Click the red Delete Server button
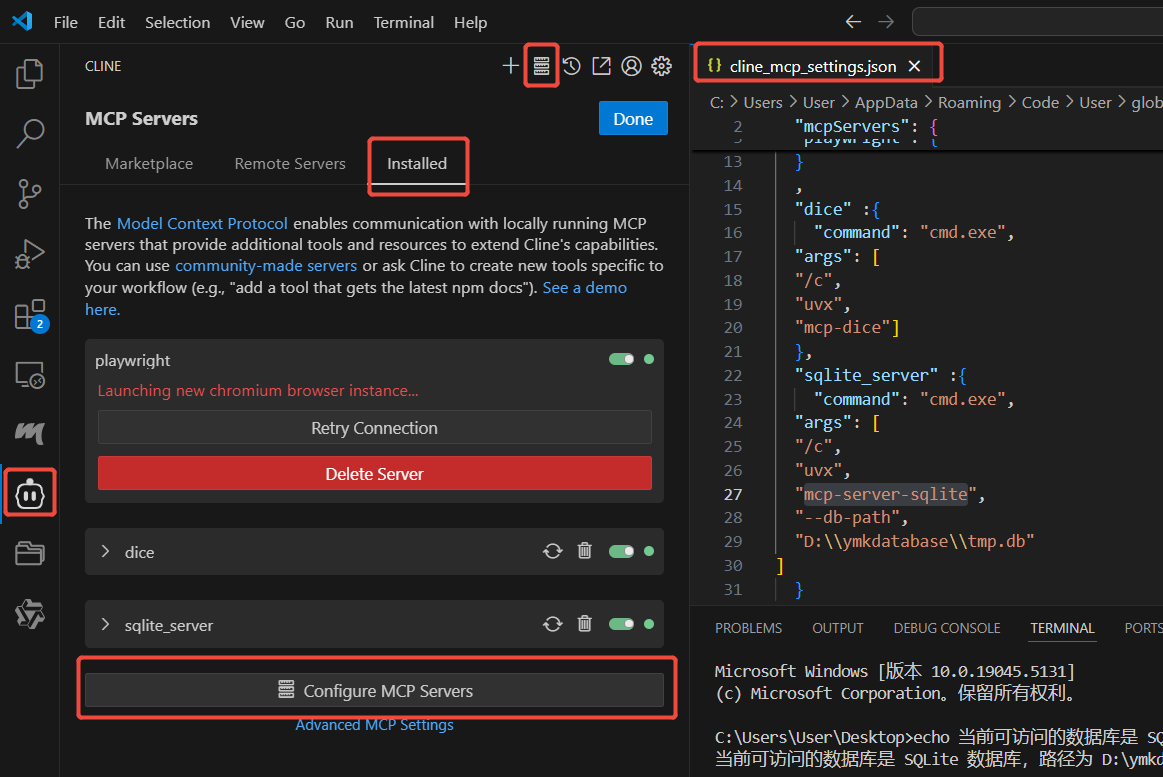1163x777 pixels. [375, 474]
